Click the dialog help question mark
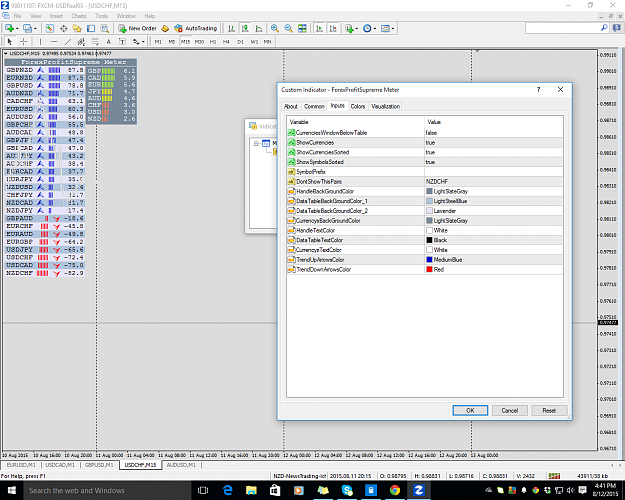Viewport: 625px width, 500px height. 538,90
